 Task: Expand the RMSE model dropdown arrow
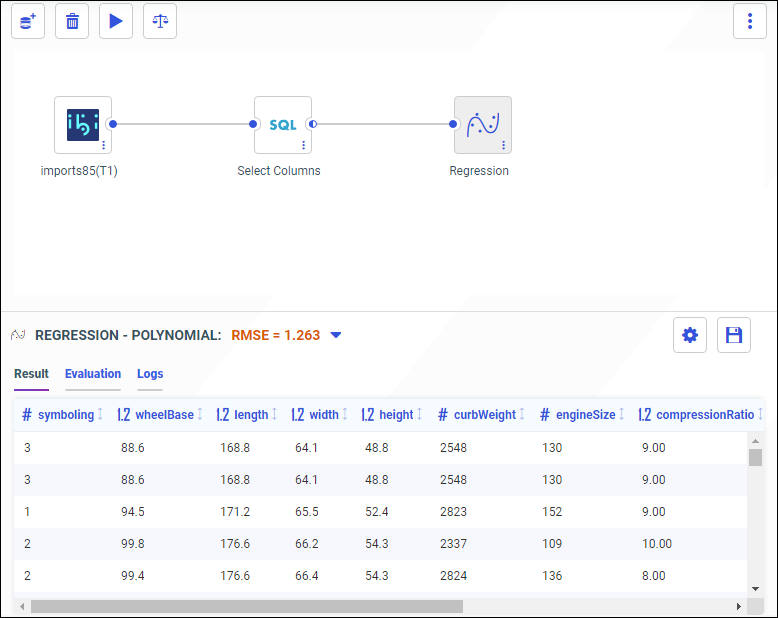(x=336, y=335)
